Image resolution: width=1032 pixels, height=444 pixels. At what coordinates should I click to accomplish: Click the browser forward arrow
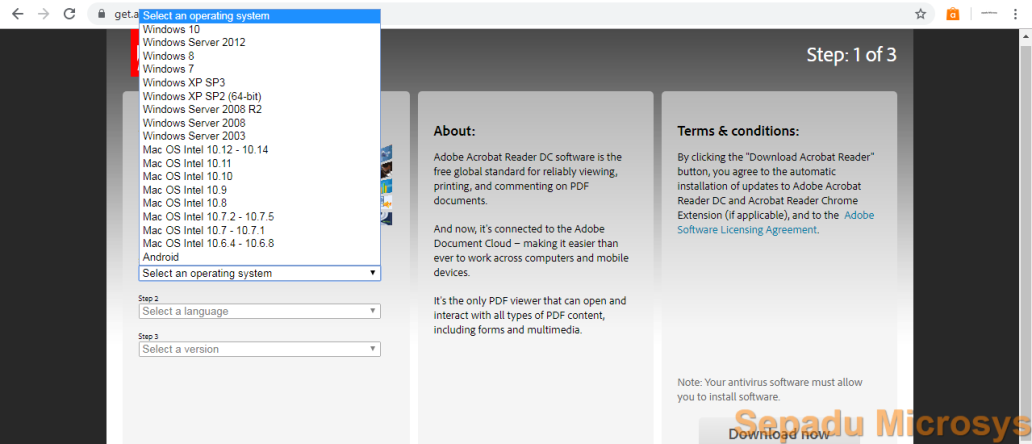[x=43, y=14]
